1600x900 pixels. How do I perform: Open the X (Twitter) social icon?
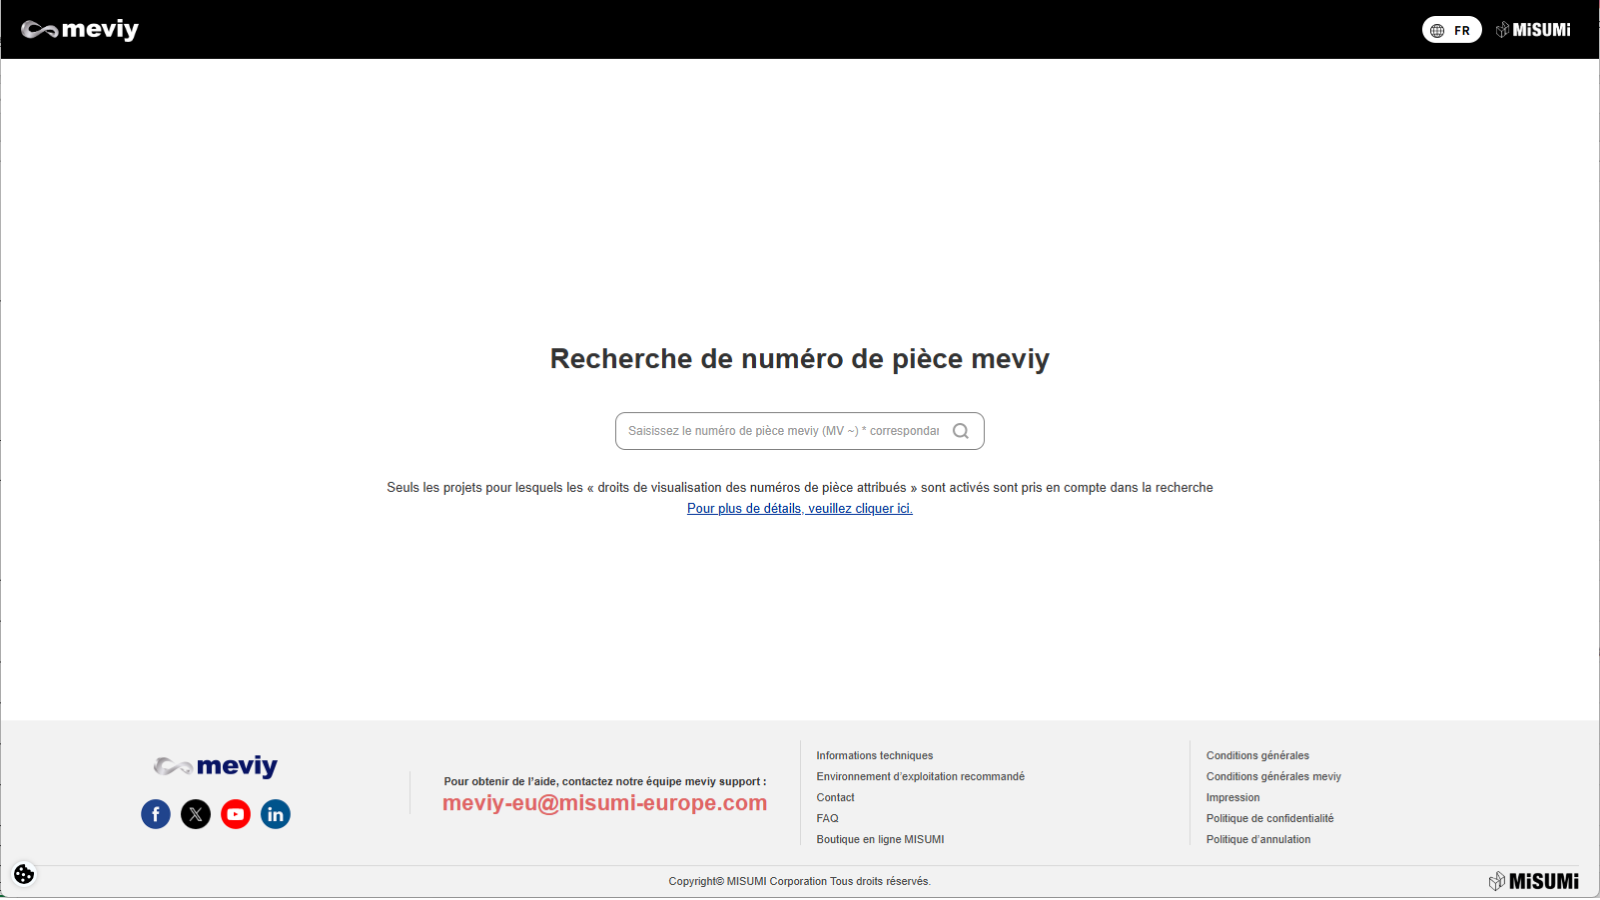(196, 814)
